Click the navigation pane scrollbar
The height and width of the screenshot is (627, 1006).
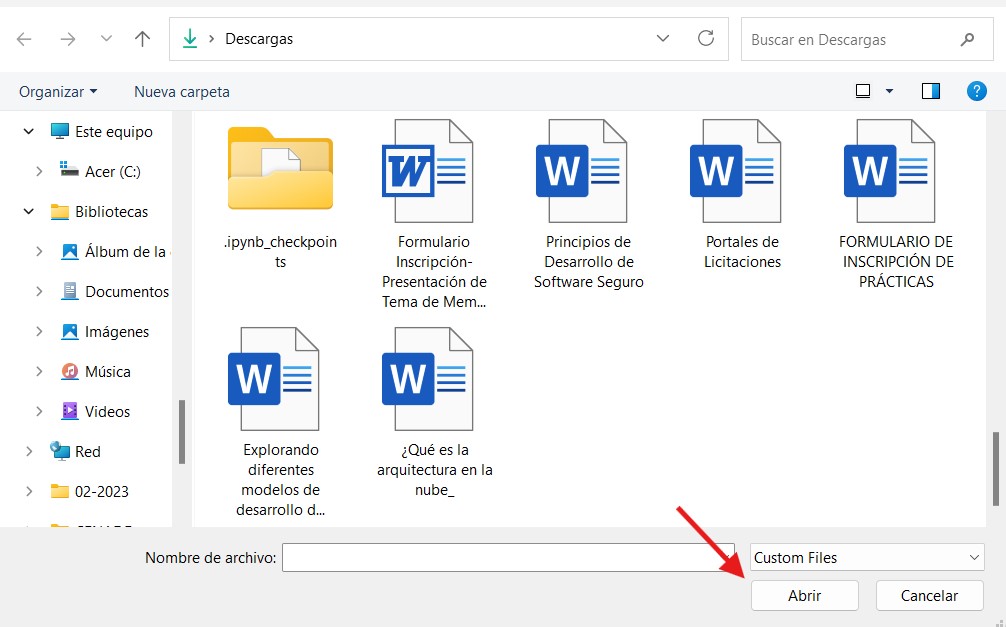tap(182, 432)
